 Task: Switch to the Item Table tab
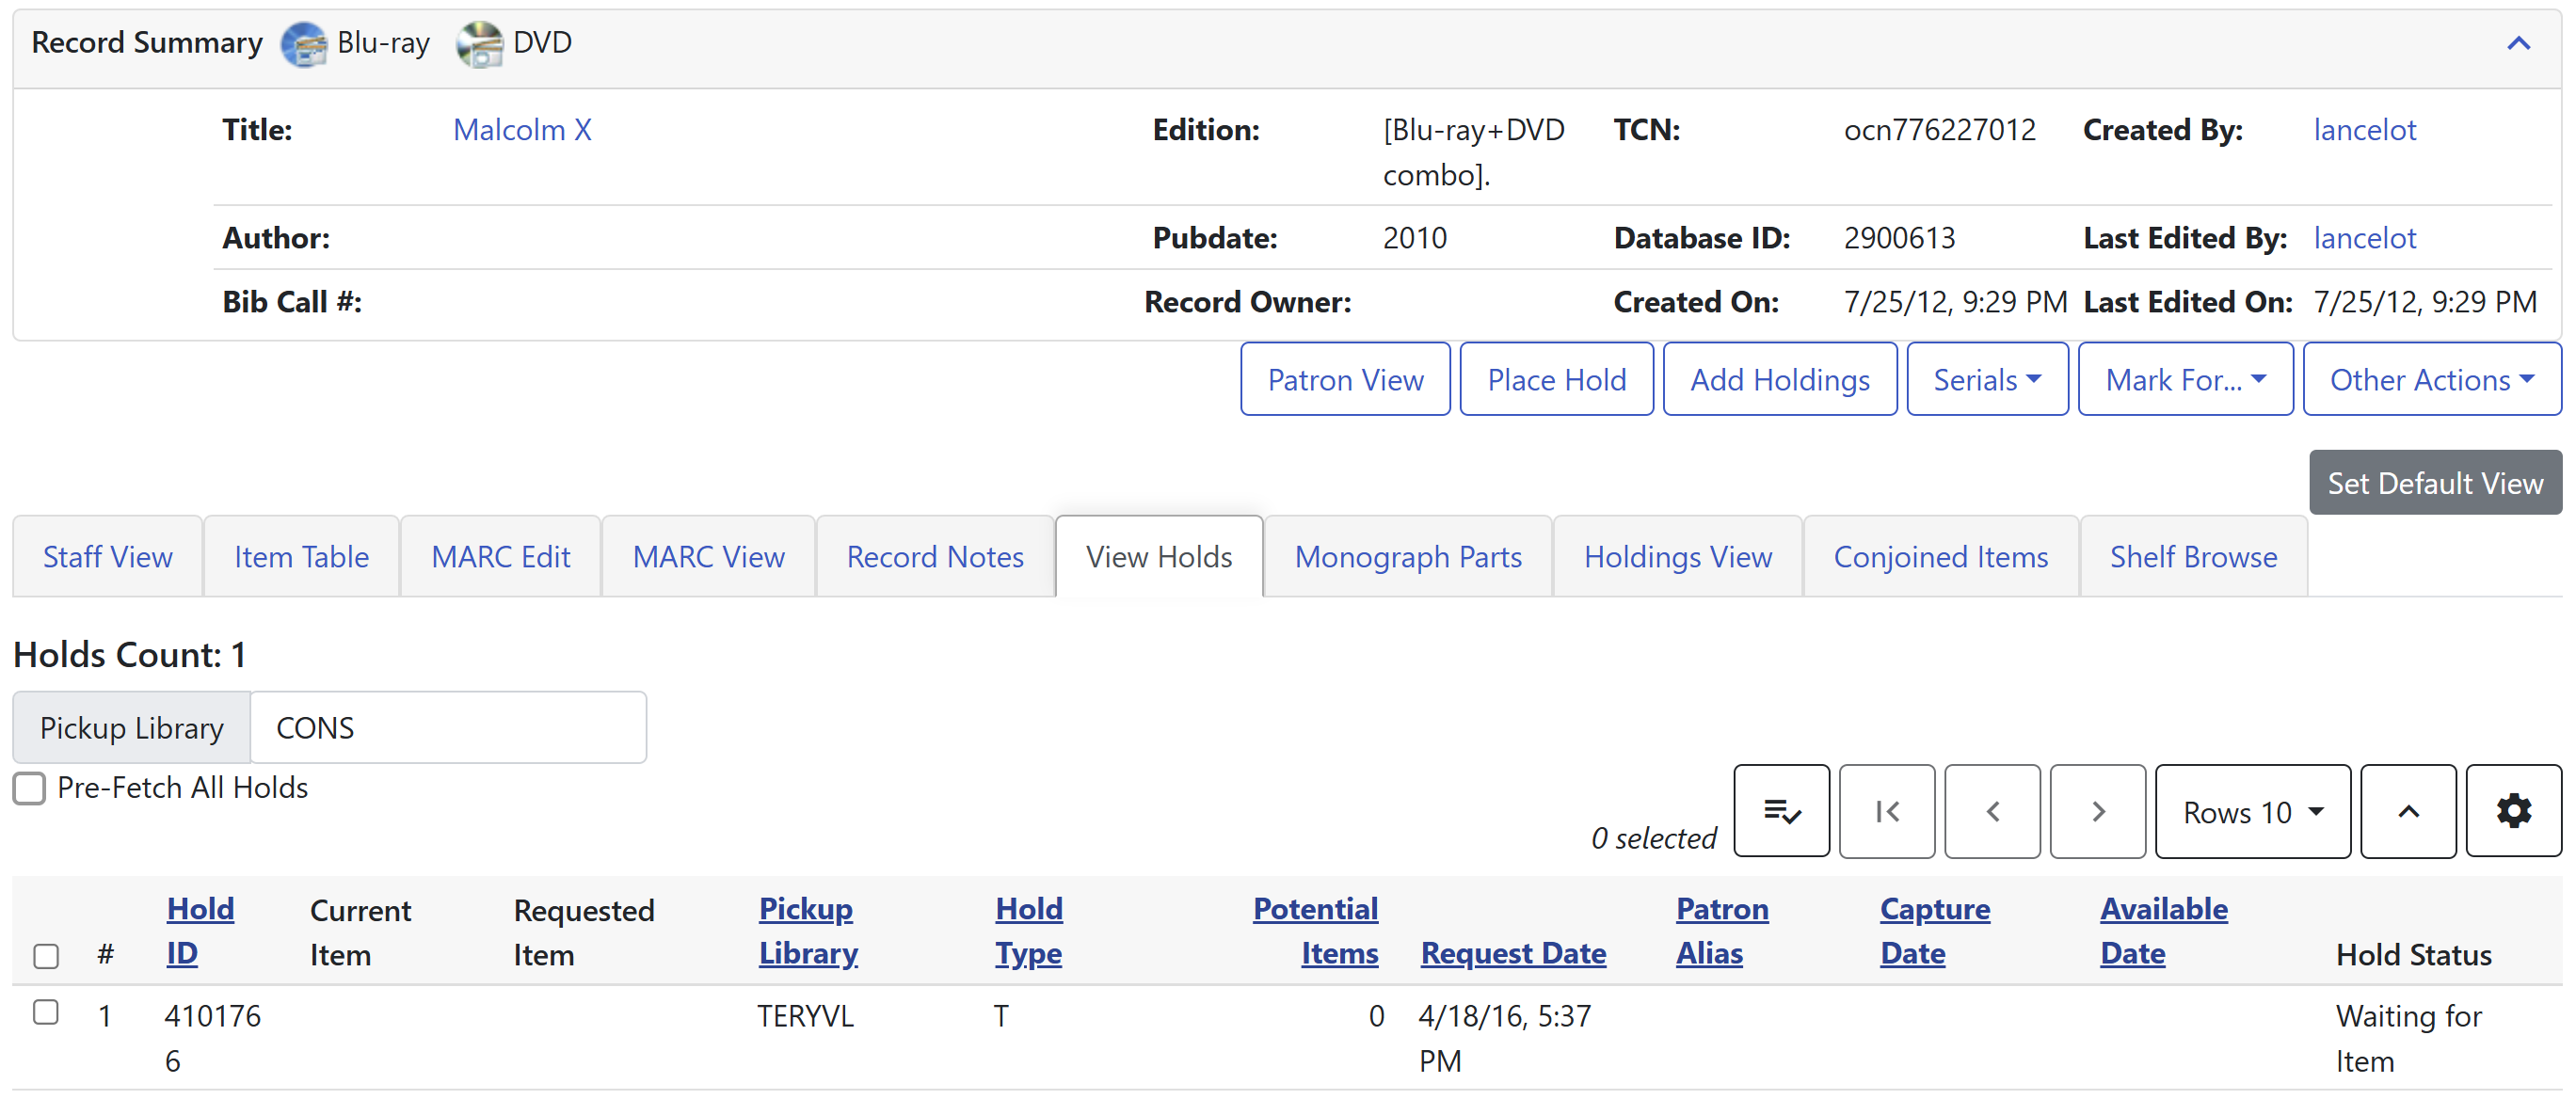[x=301, y=557]
